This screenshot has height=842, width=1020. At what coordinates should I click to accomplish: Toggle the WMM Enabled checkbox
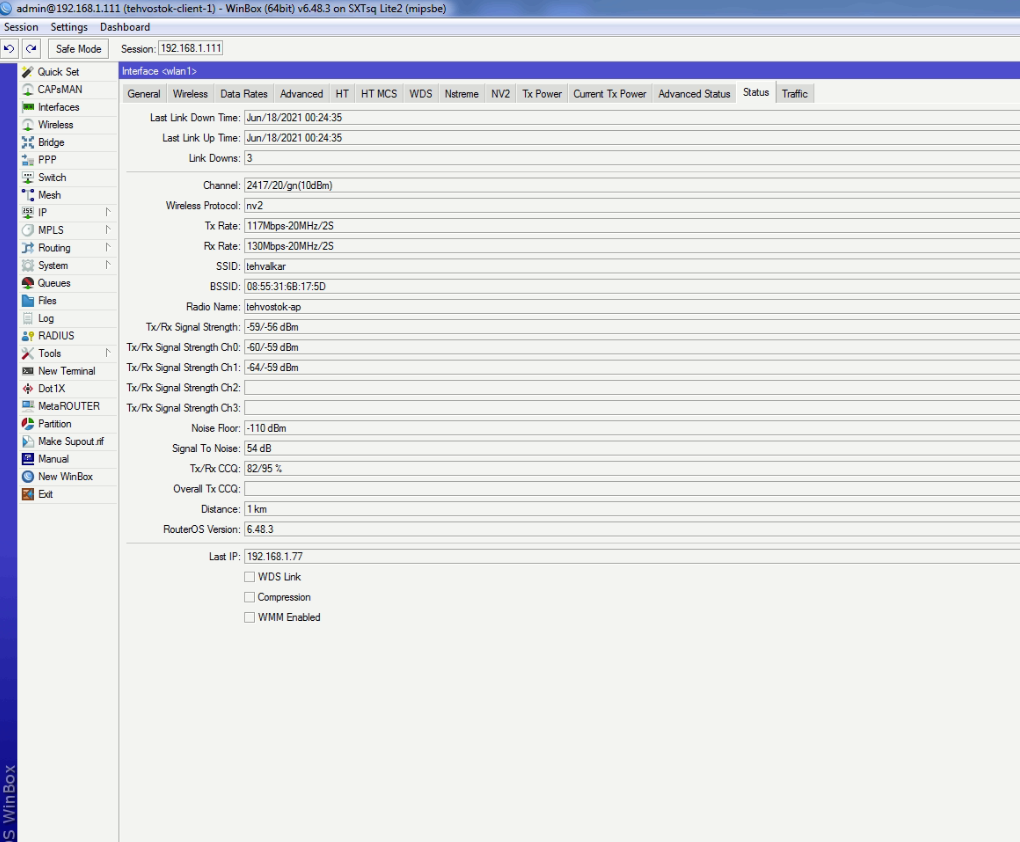249,617
